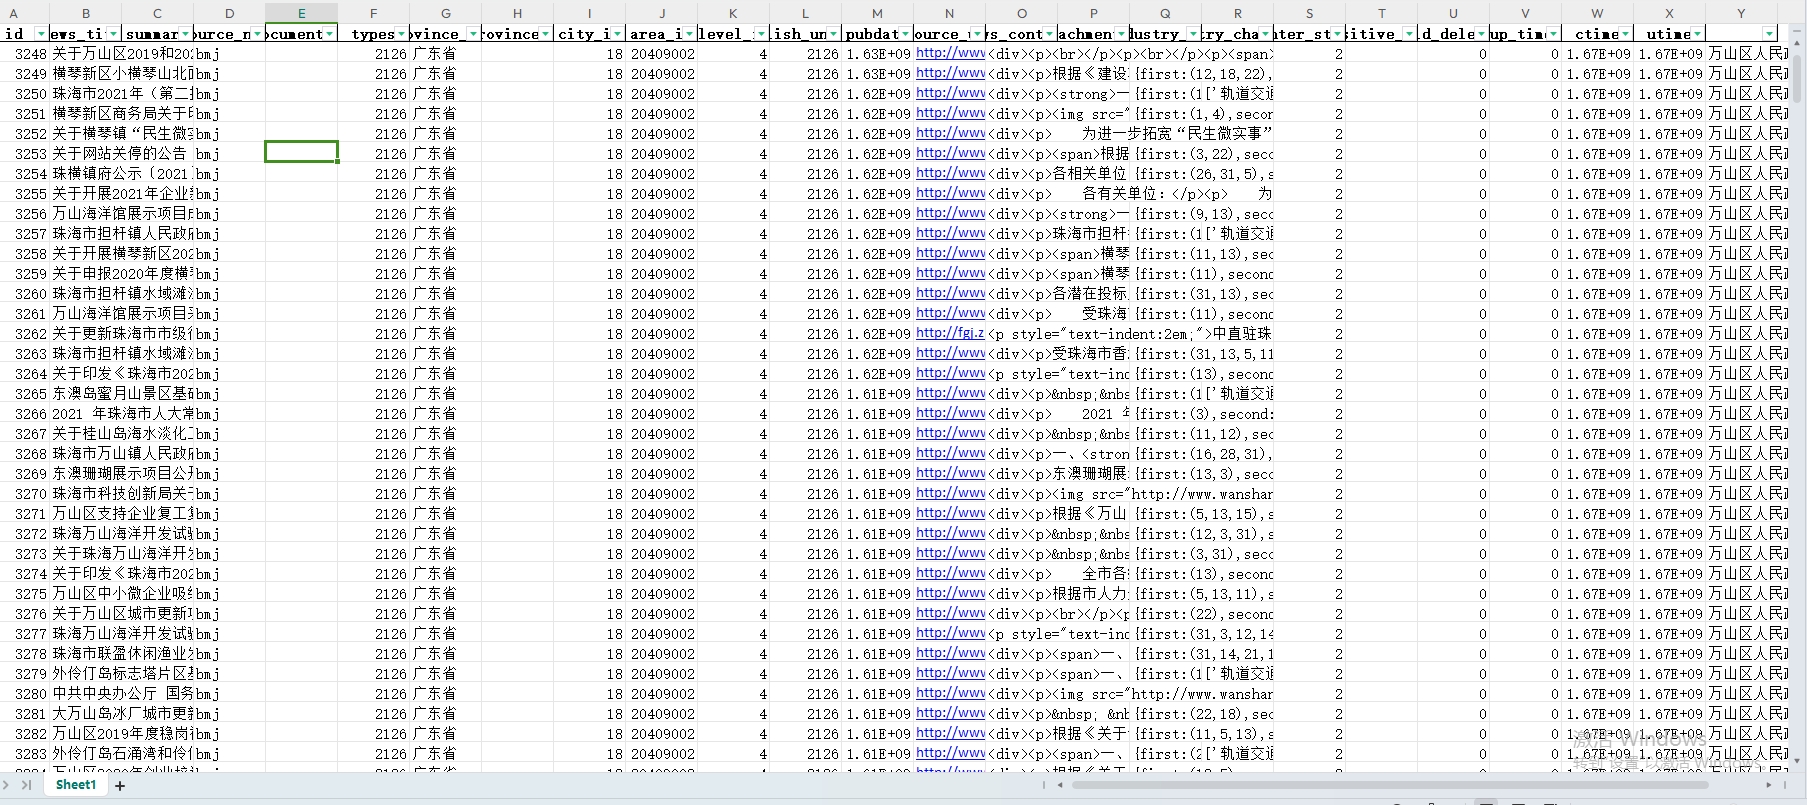This screenshot has height=805, width=1807.
Task: Open the source URL link in row 3280
Action: point(950,693)
